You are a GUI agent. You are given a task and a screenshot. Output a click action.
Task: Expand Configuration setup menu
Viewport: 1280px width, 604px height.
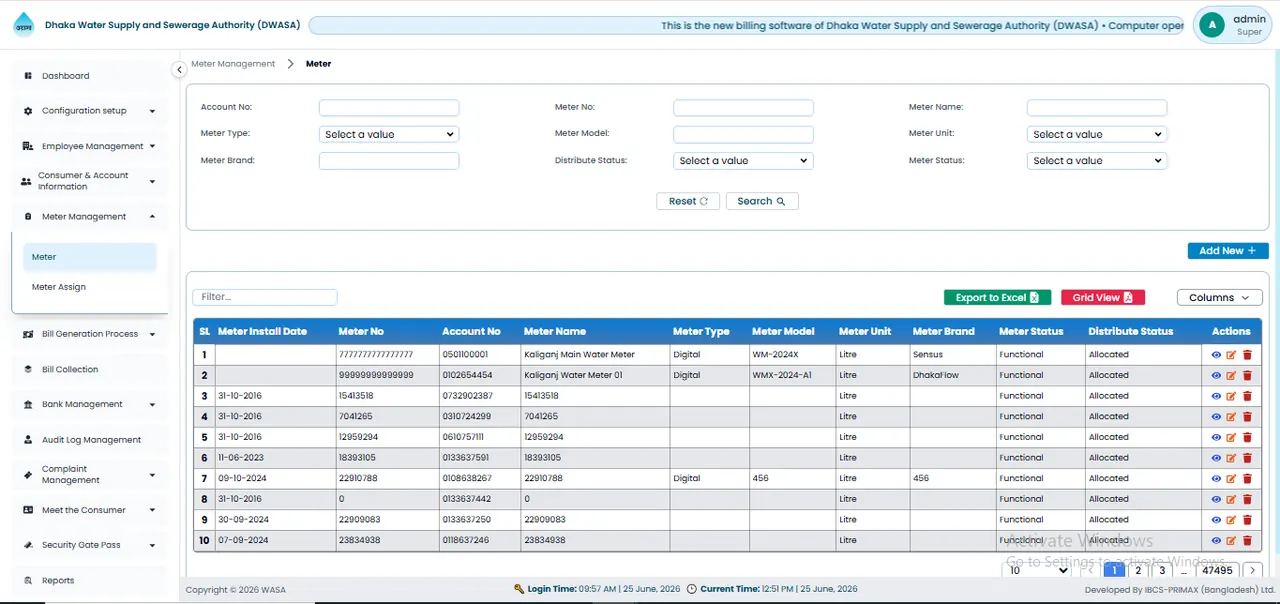point(89,111)
